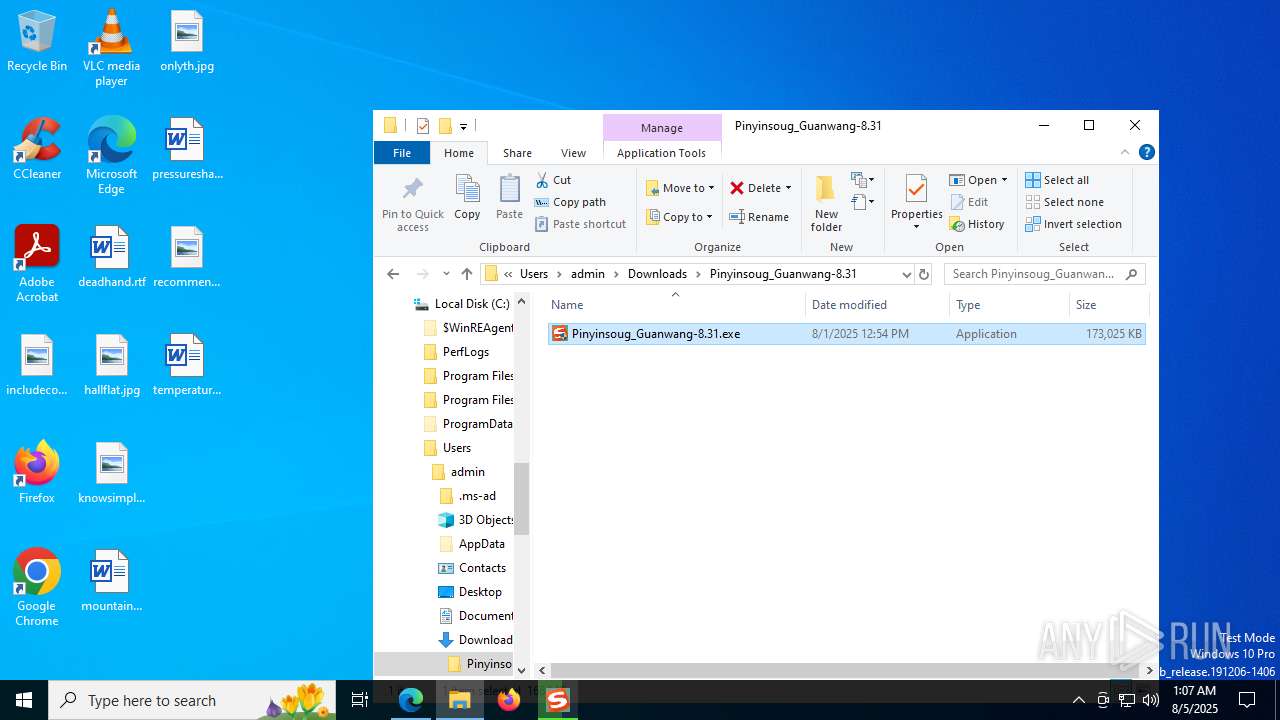Select onlyth.jpg desktop file
Viewport: 1280px width, 720px height.
click(x=187, y=41)
